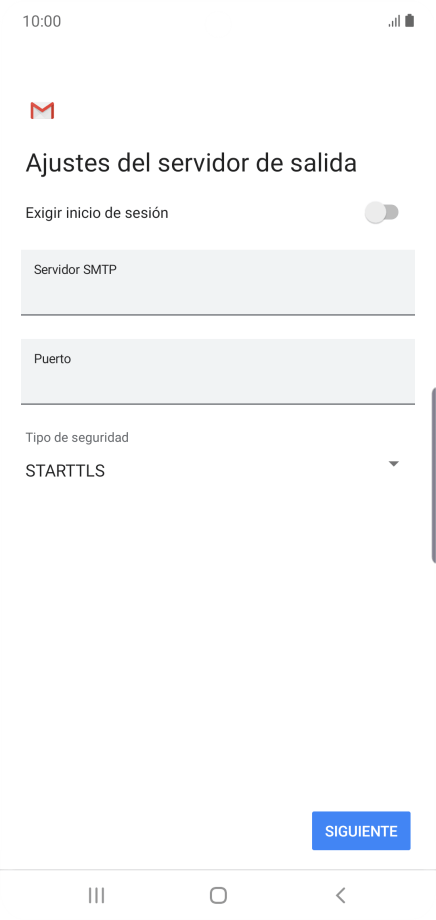Tap the Tipo de seguridad label
The height and width of the screenshot is (920, 436).
77,437
